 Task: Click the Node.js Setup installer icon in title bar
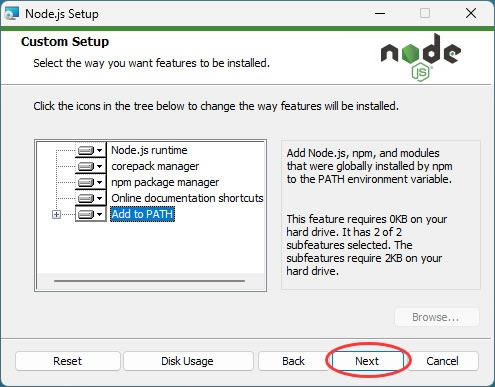tap(11, 14)
